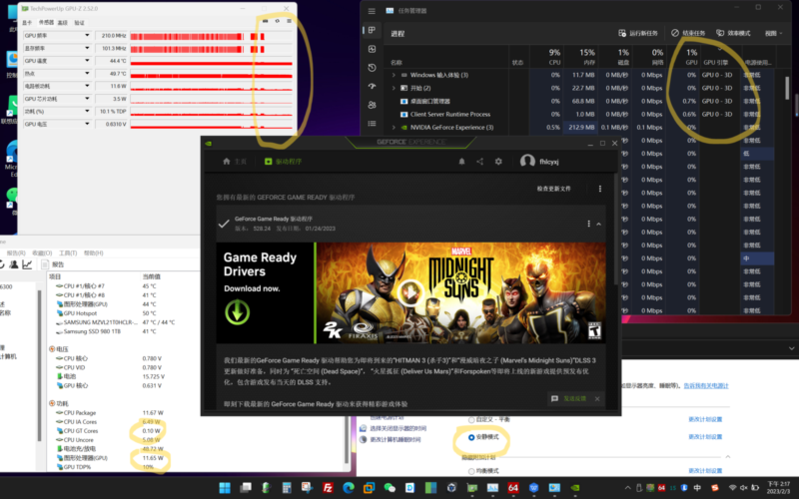Expand the Windows 输入体验 process group
The image size is (799, 499).
click(395, 75)
